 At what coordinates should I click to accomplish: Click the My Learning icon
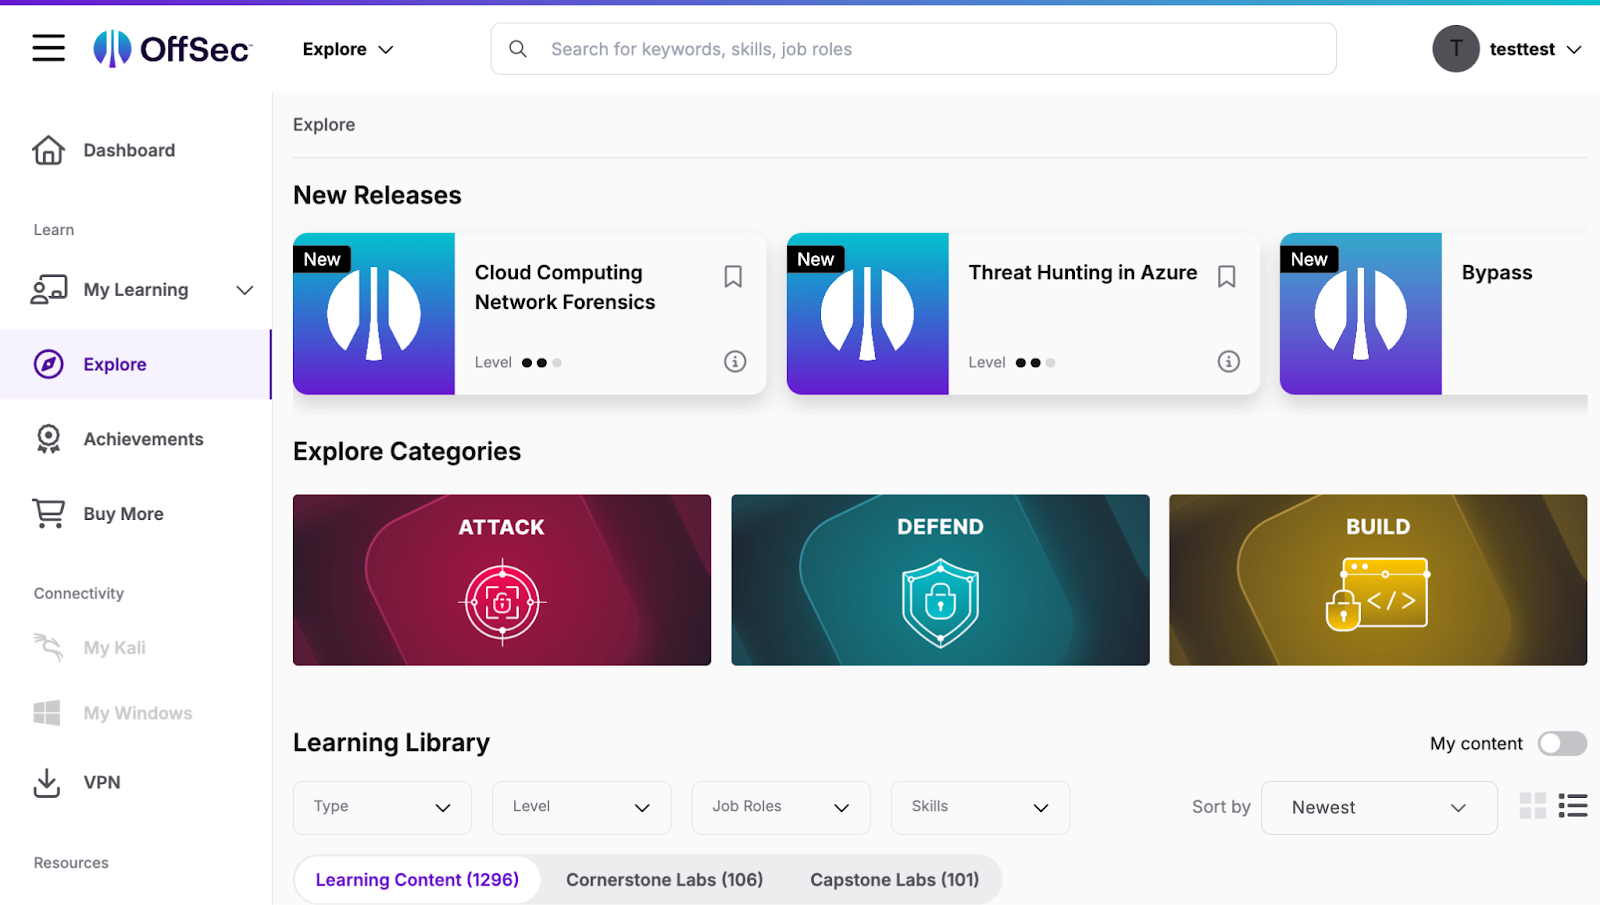tap(48, 290)
